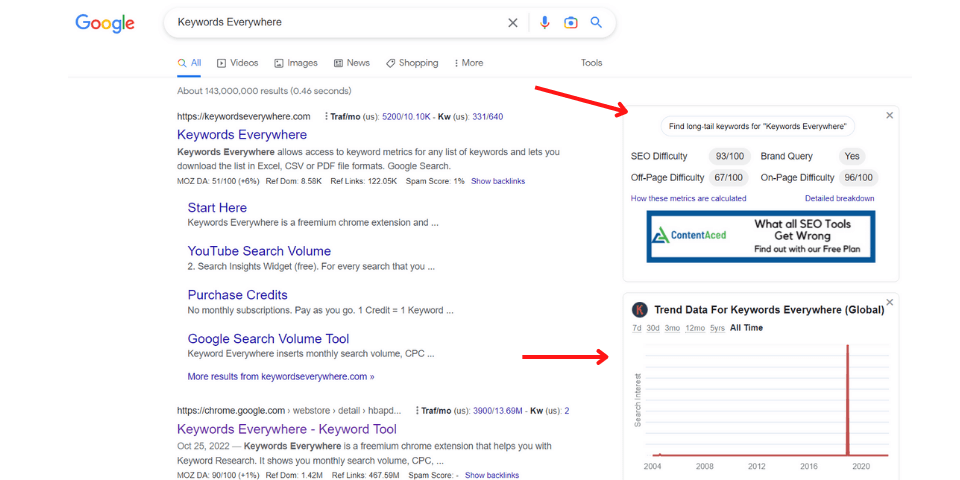
Task: Select the 12mo trend range
Action: tap(695, 328)
